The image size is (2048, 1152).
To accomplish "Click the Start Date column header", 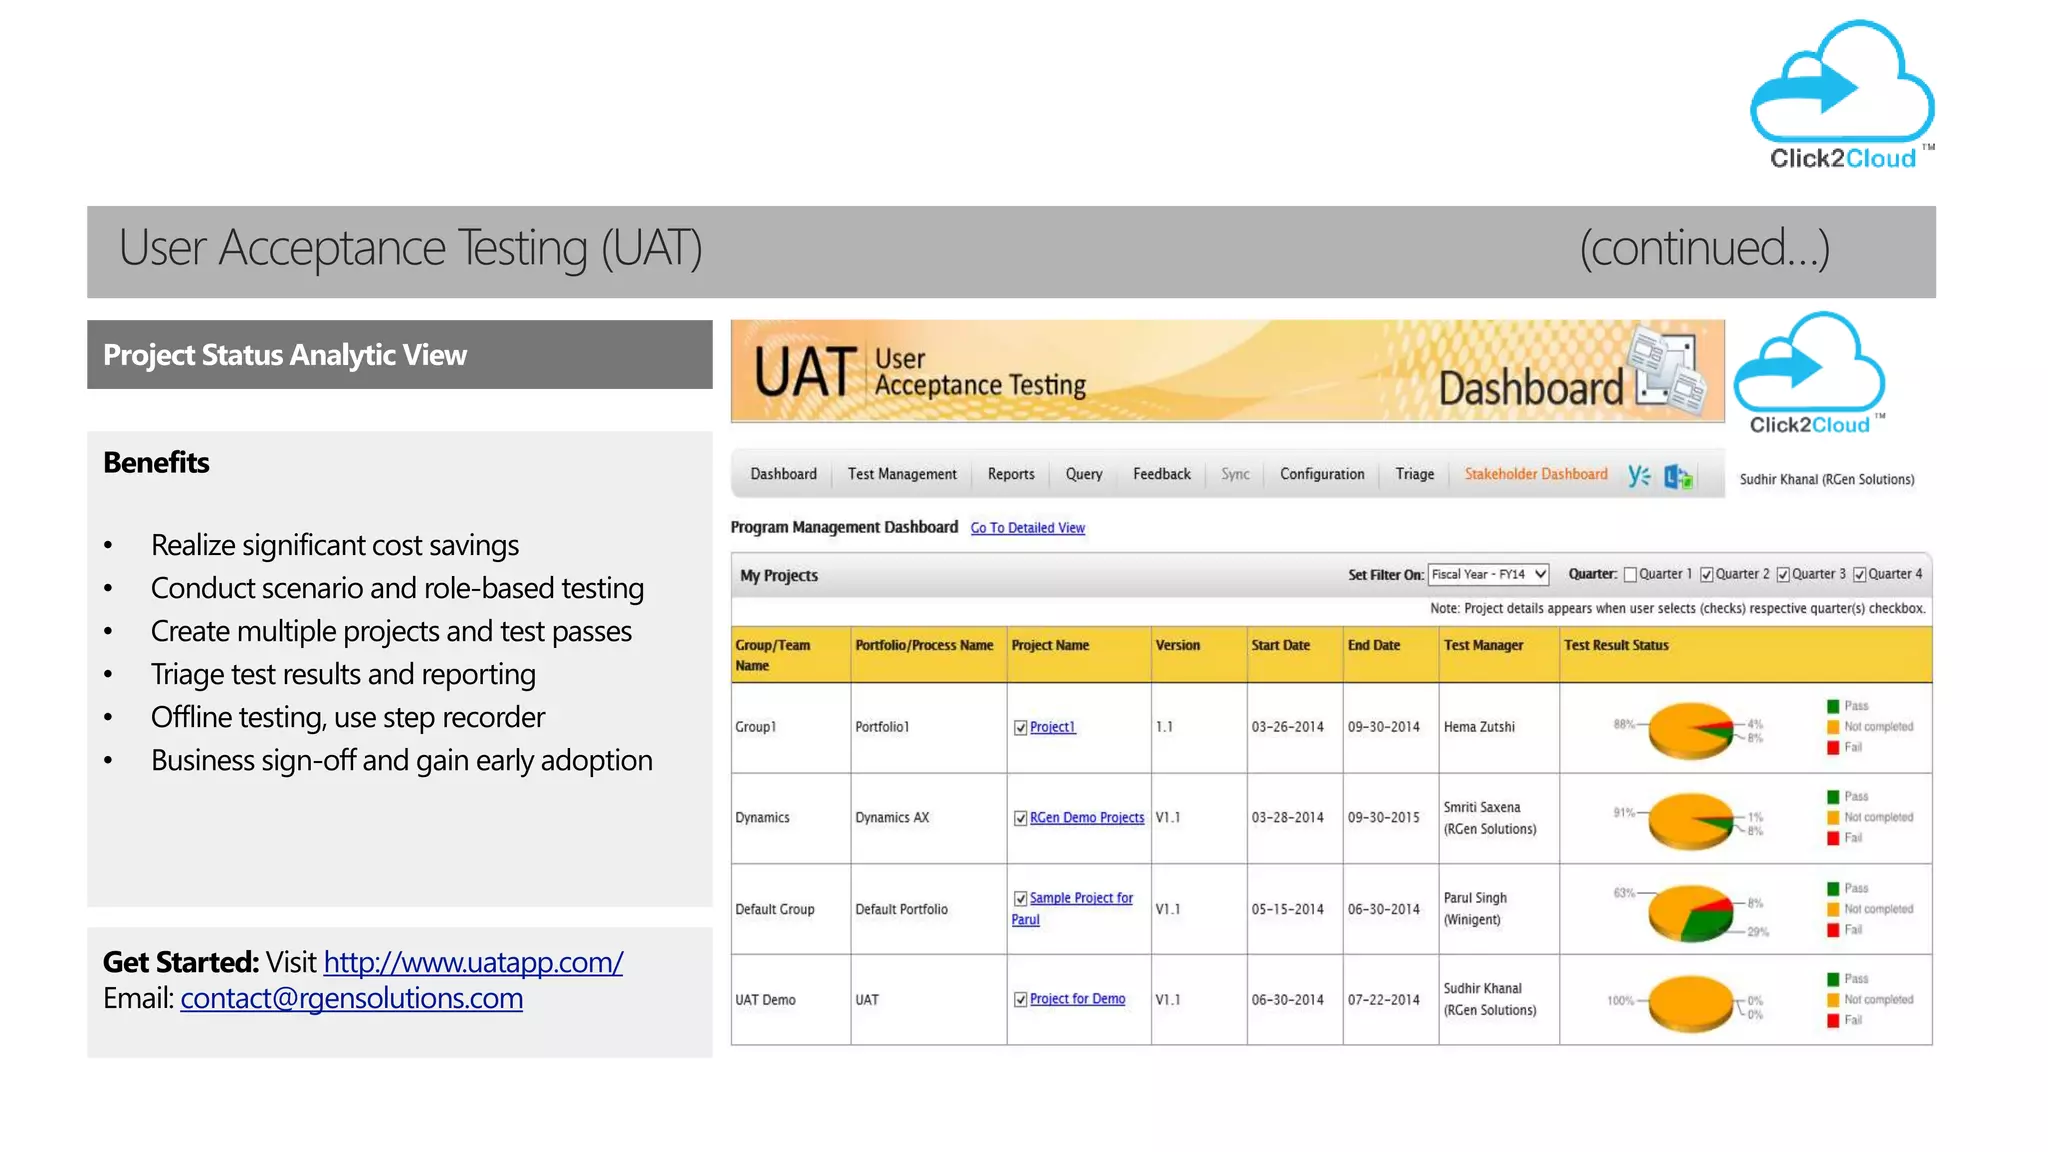I will pyautogui.click(x=1295, y=655).
